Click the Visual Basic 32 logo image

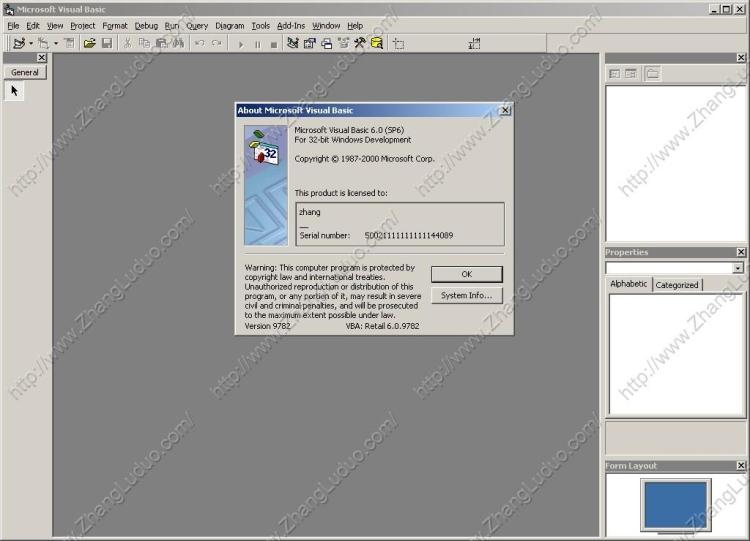click(x=266, y=185)
